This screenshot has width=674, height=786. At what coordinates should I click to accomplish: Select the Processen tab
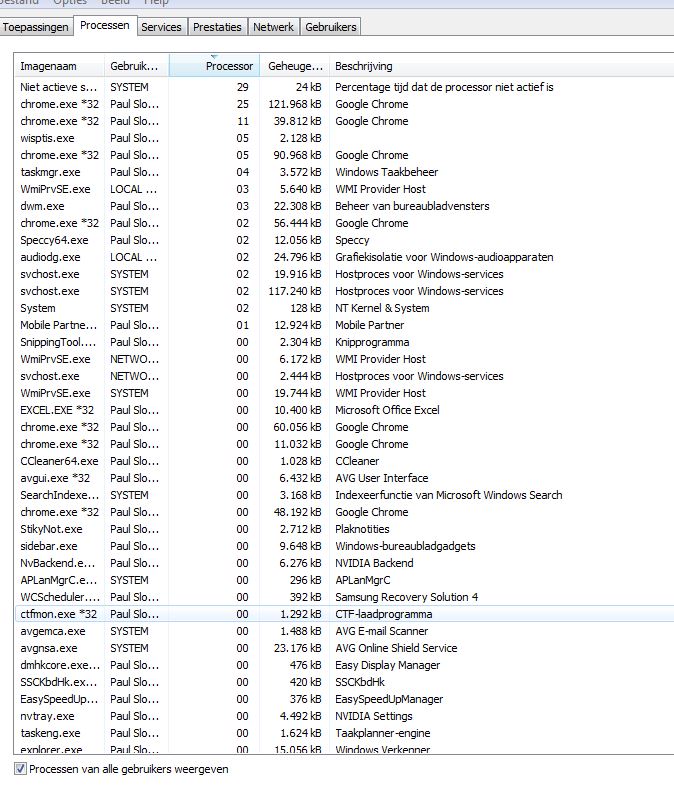pos(105,26)
